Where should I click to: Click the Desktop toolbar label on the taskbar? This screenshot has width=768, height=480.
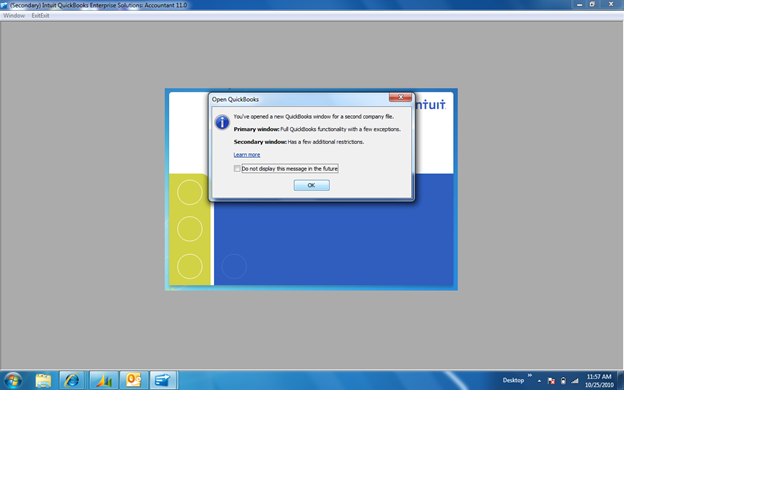tap(513, 380)
